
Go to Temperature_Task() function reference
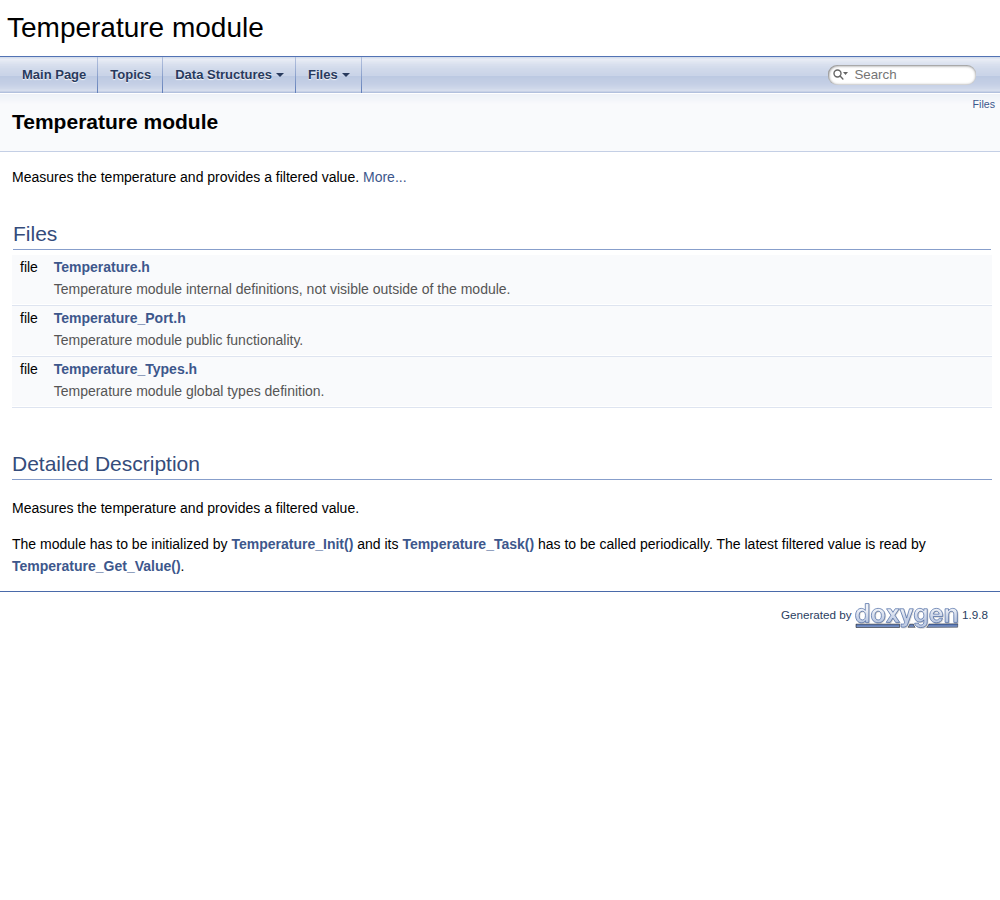tap(468, 544)
